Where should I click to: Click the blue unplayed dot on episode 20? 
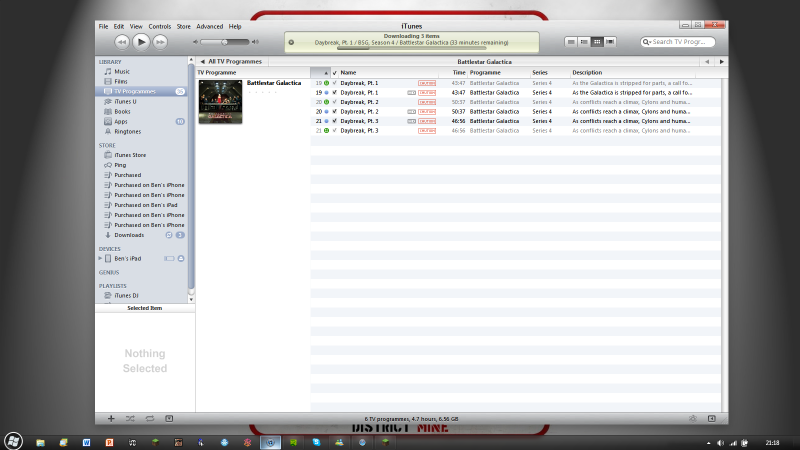[x=327, y=112]
